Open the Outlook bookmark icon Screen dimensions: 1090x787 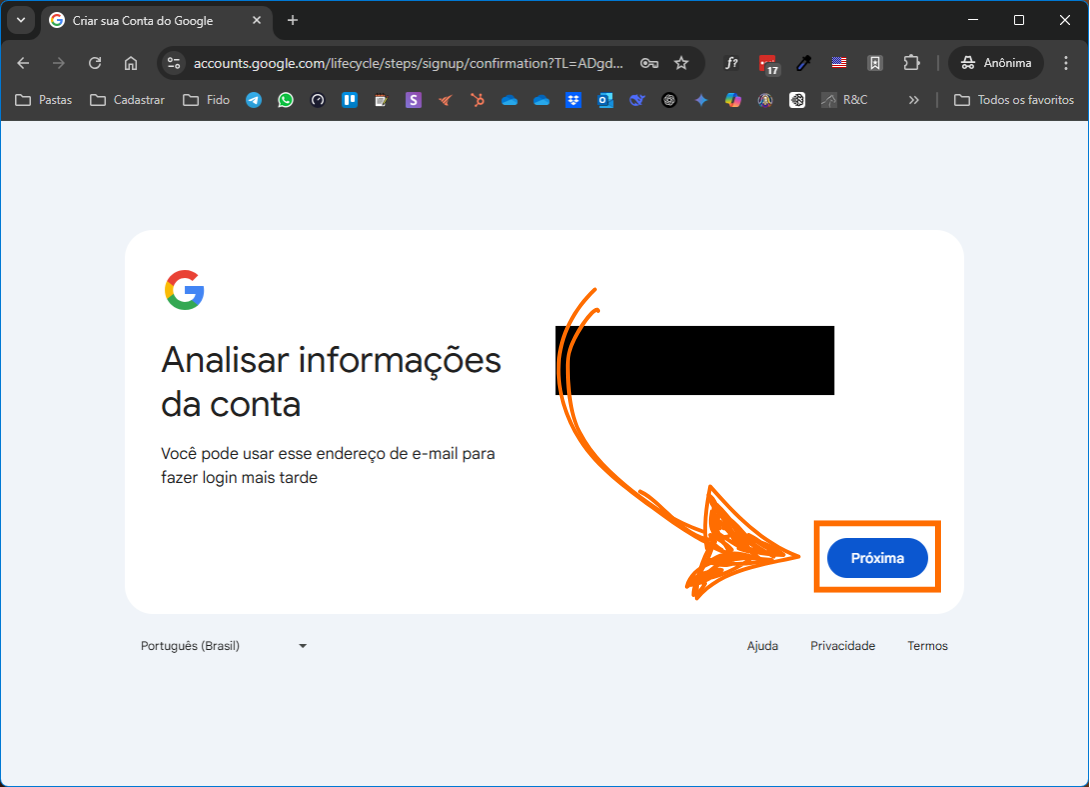click(605, 100)
